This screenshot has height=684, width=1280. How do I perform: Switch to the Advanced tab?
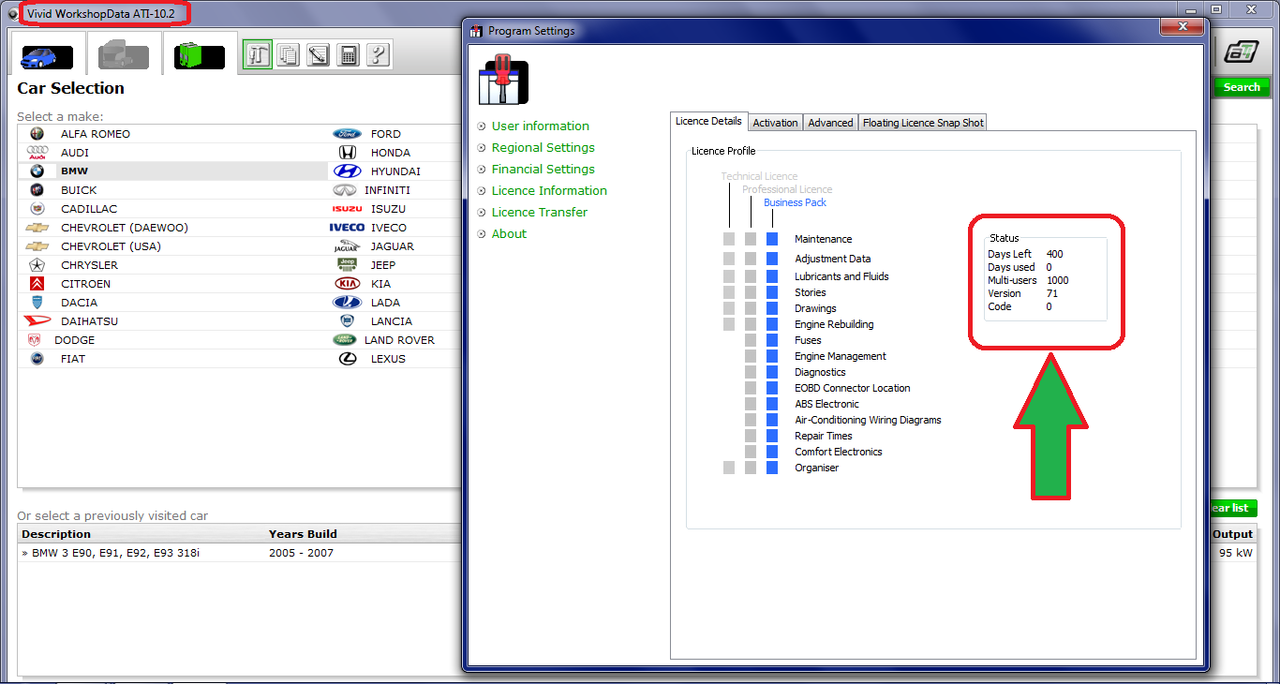(830, 123)
